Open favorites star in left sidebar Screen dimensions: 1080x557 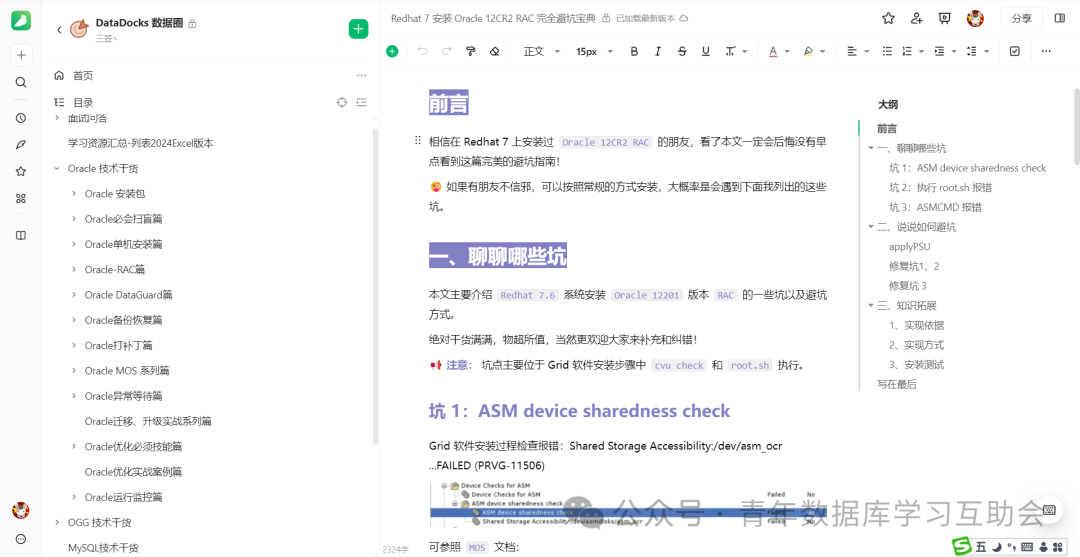click(21, 171)
